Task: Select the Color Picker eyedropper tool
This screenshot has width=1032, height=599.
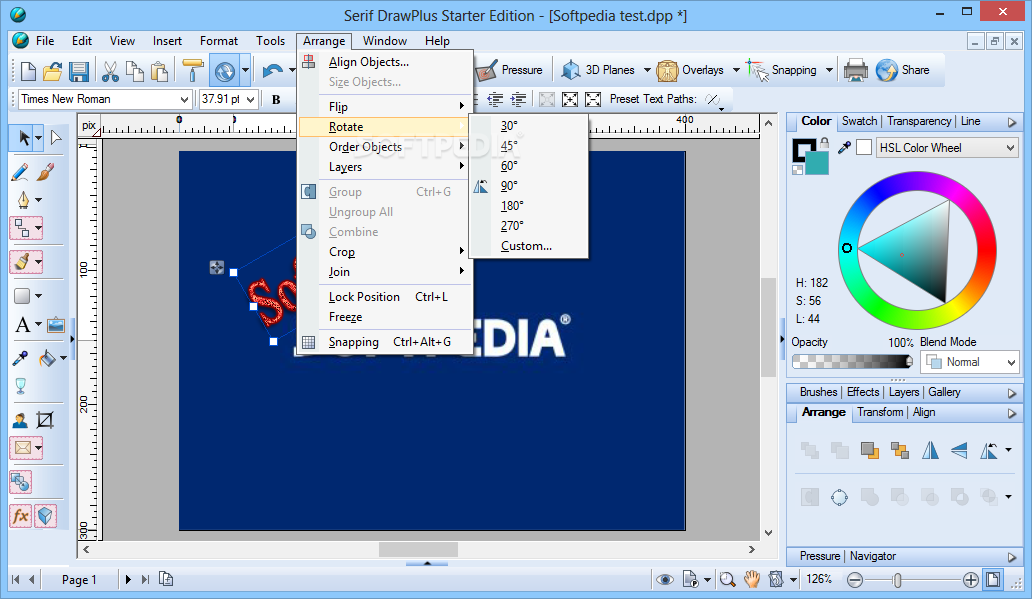Action: coord(20,358)
